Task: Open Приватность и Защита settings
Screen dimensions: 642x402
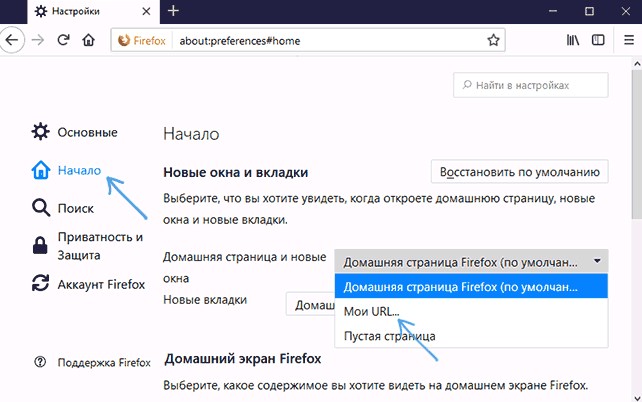Action: [87, 246]
